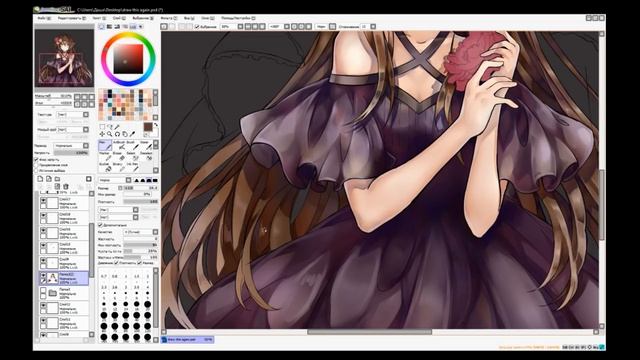Create a new linework layer

49,179
